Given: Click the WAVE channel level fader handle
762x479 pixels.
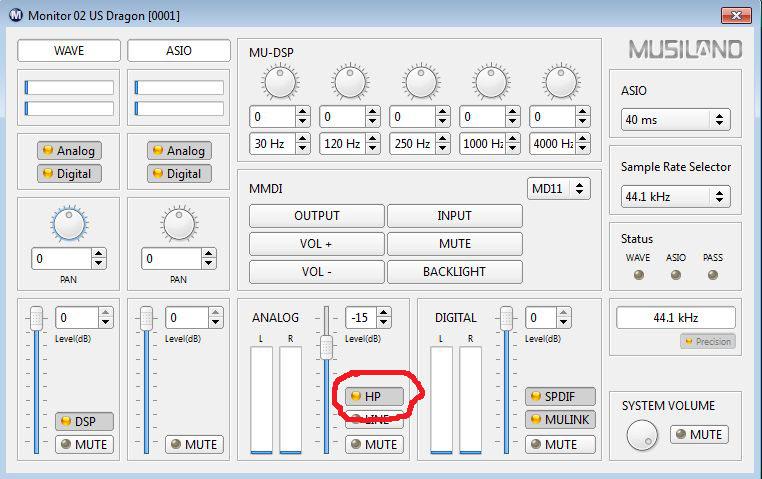Looking at the screenshot, I should tap(36, 318).
